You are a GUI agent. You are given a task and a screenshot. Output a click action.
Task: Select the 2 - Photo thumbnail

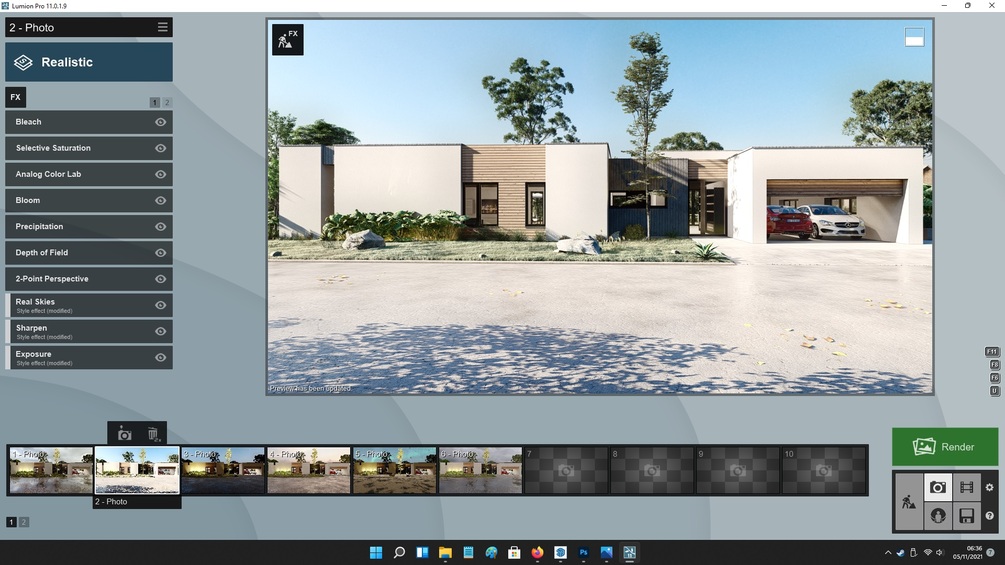tap(137, 470)
